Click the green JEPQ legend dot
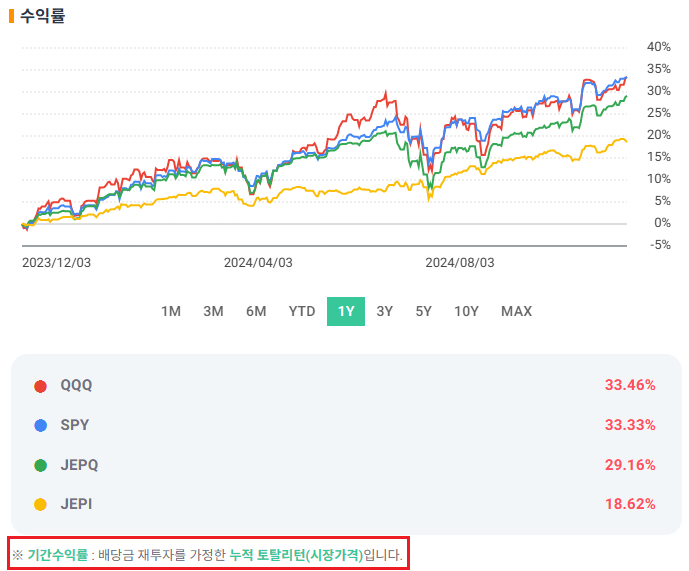 (40, 465)
